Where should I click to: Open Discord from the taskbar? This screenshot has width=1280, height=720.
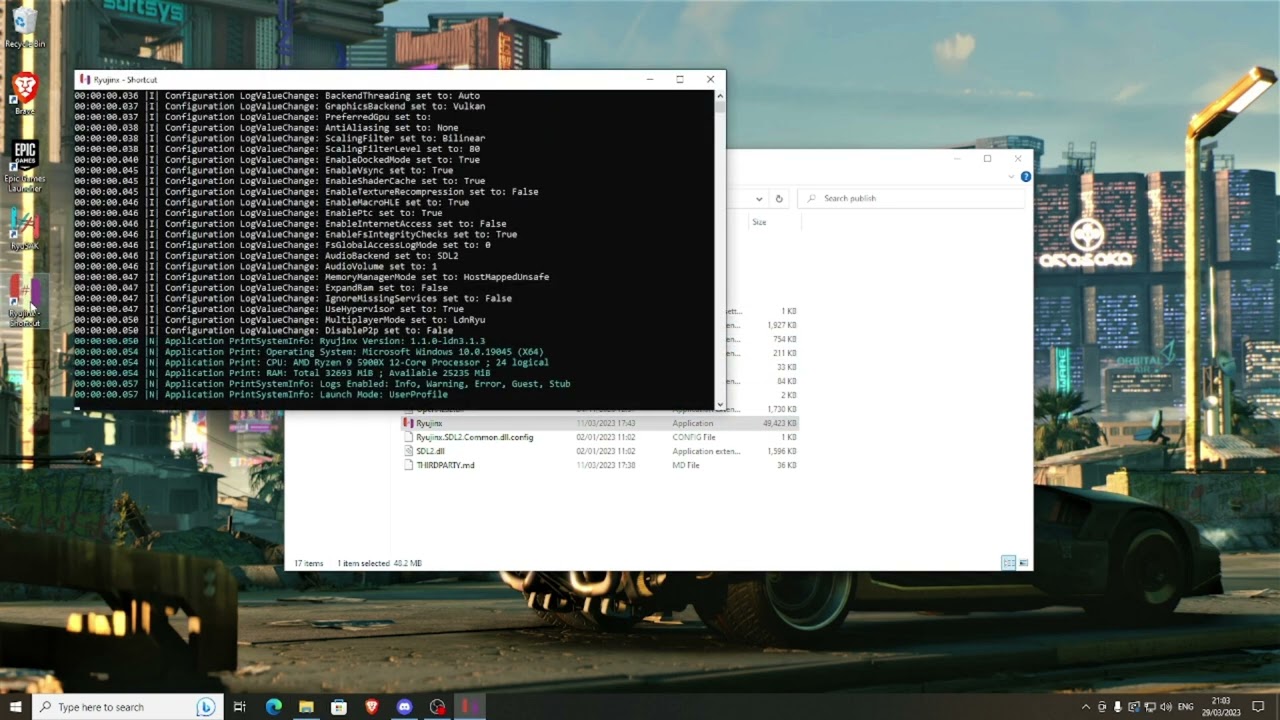[x=404, y=707]
